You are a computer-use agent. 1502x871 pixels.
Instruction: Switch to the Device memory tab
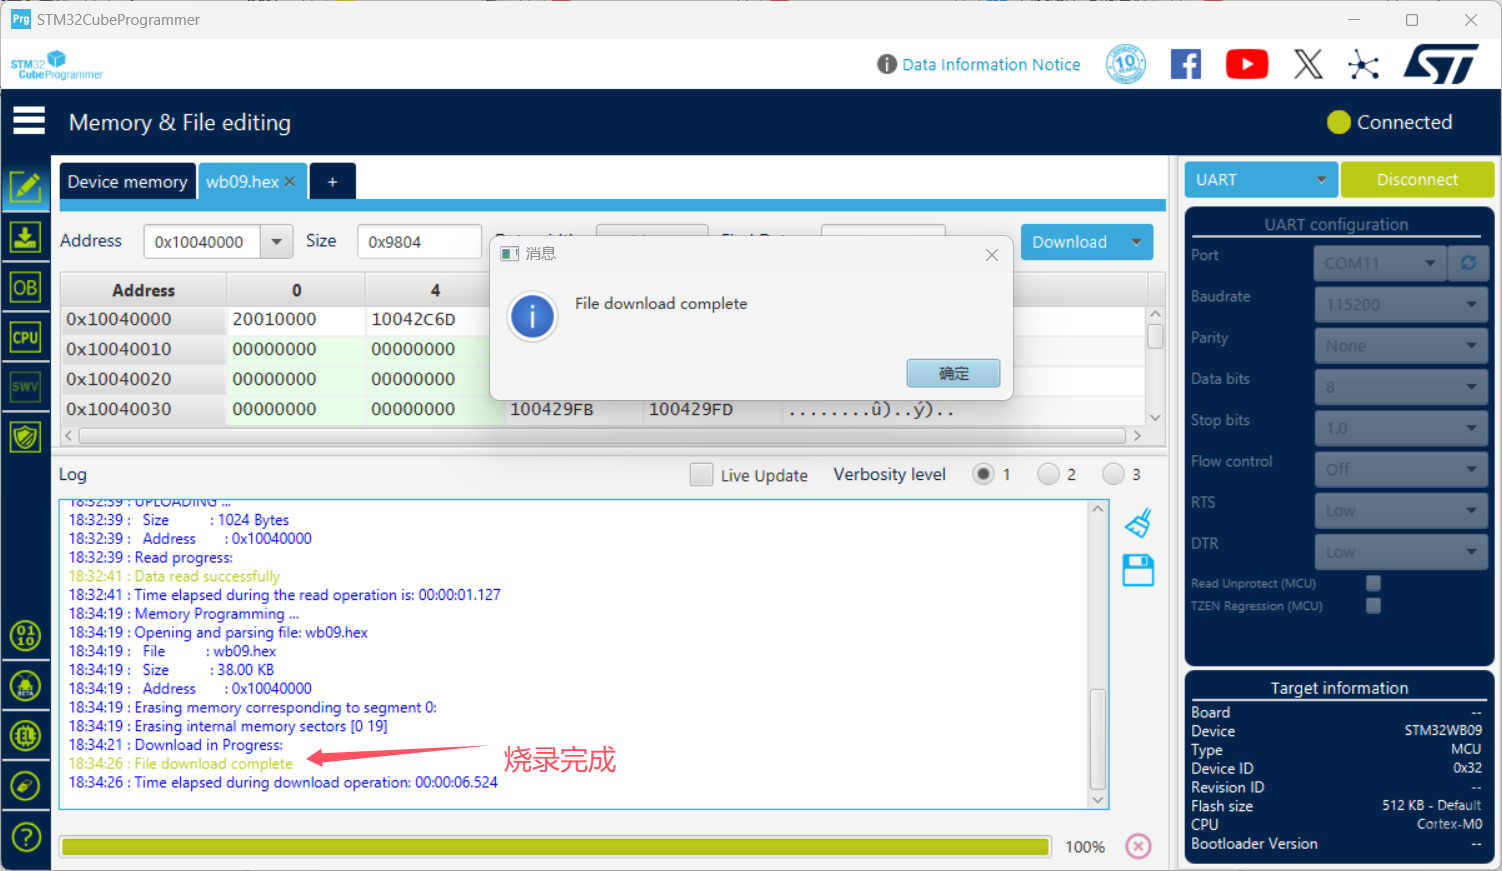[127, 181]
